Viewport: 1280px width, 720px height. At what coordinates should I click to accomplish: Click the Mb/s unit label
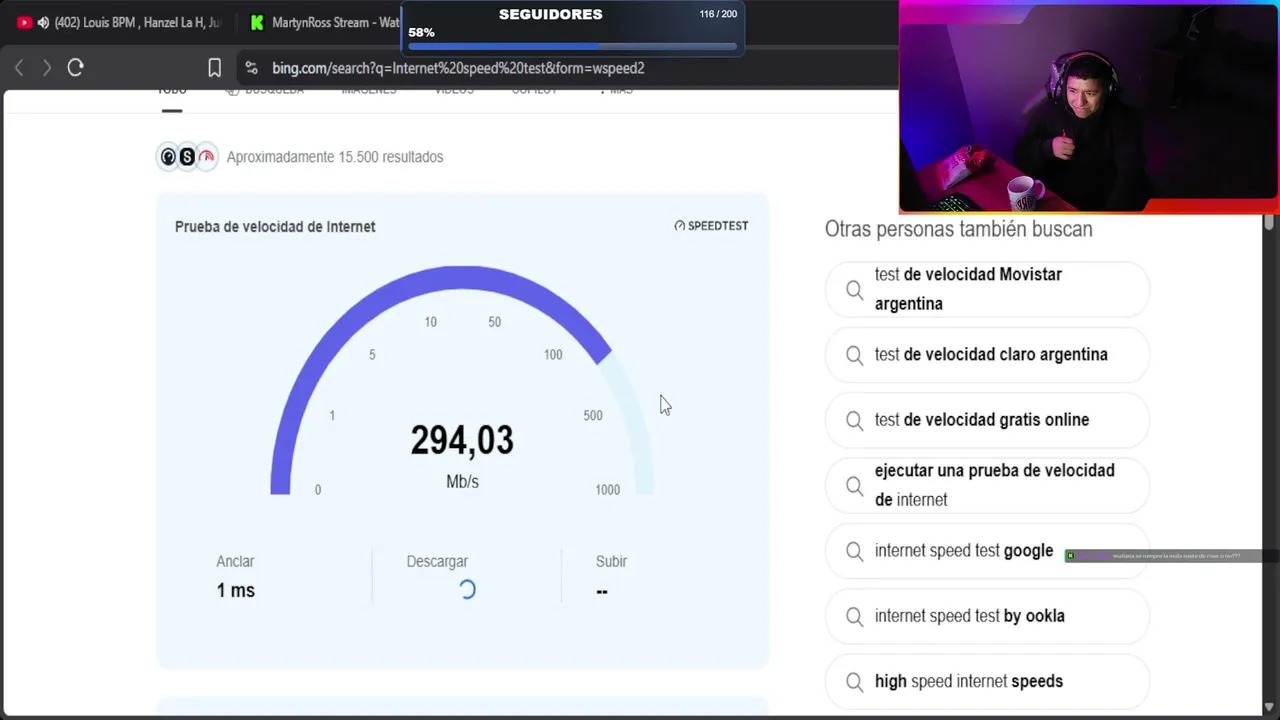(x=462, y=482)
